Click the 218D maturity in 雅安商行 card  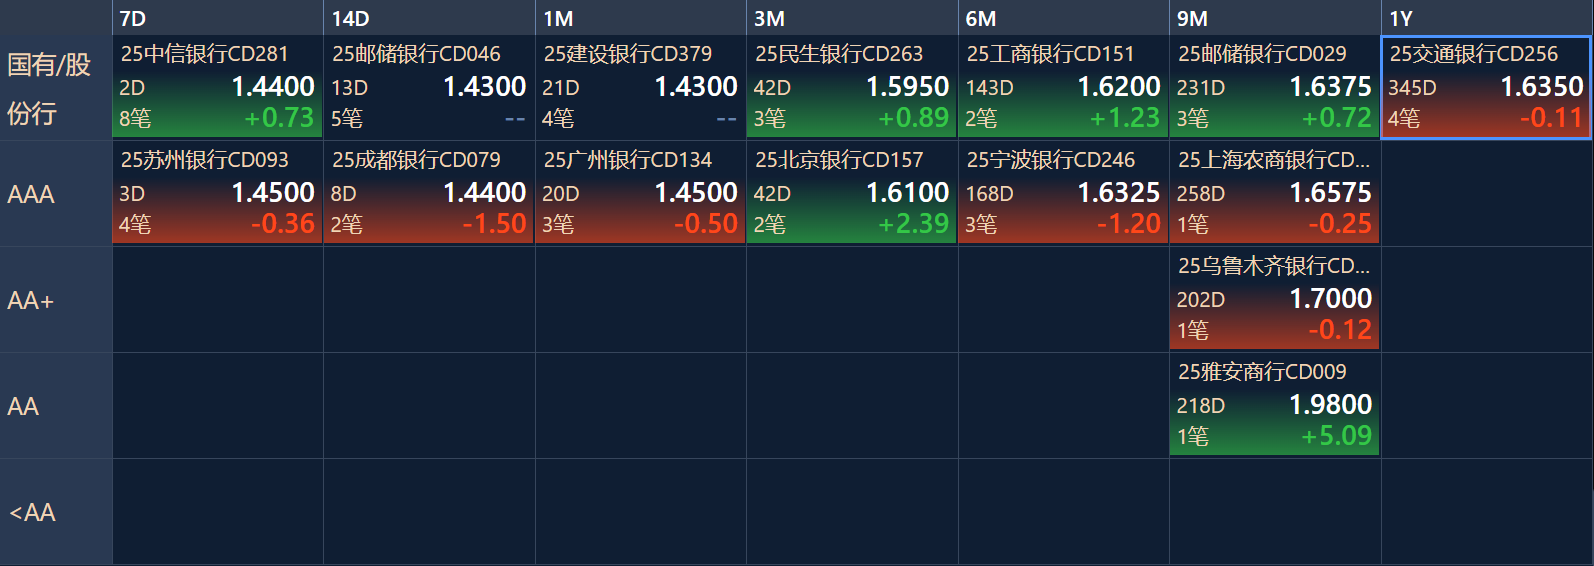(x=1200, y=406)
